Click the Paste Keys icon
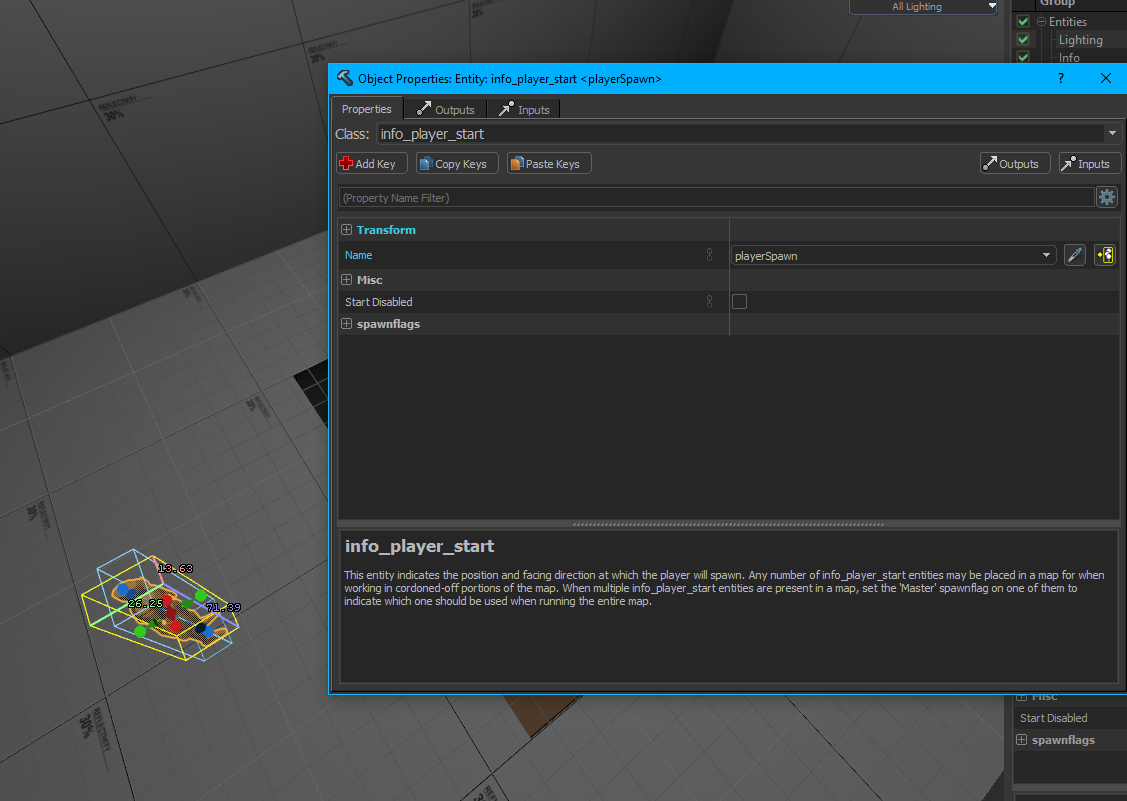This screenshot has width=1127, height=801. pyautogui.click(x=518, y=163)
